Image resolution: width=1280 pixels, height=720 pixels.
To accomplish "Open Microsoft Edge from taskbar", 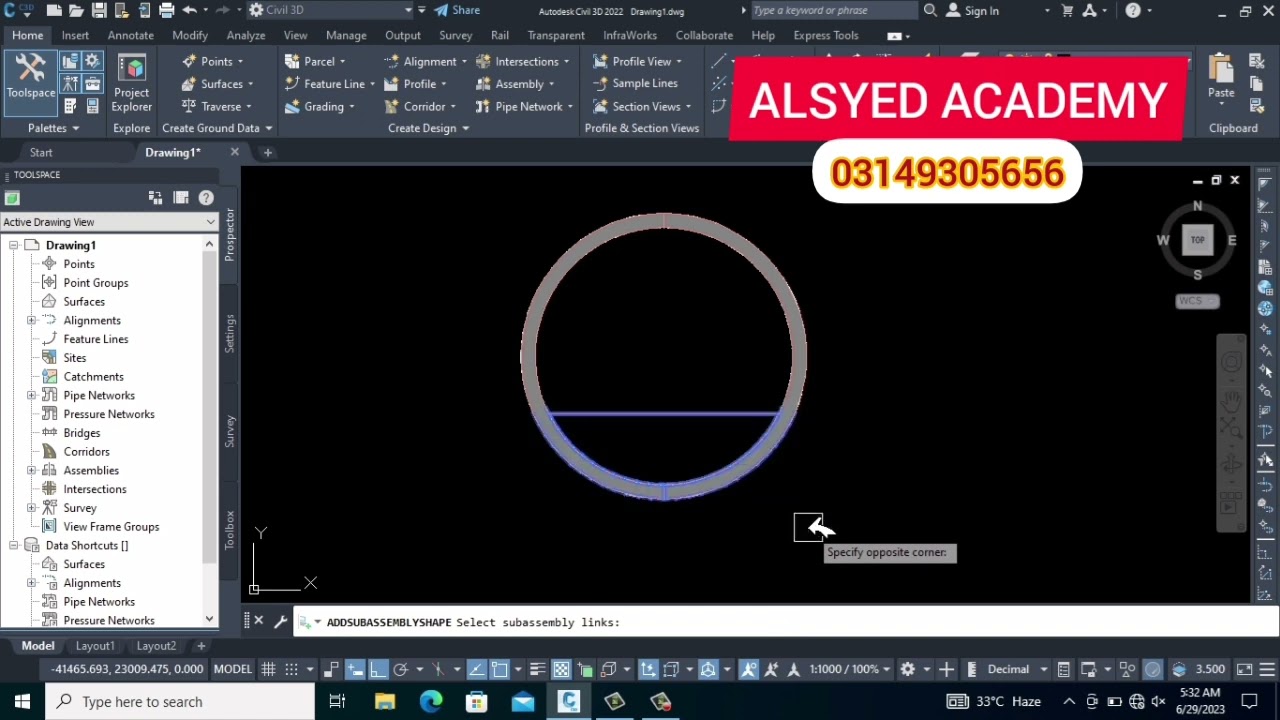I will (431, 701).
